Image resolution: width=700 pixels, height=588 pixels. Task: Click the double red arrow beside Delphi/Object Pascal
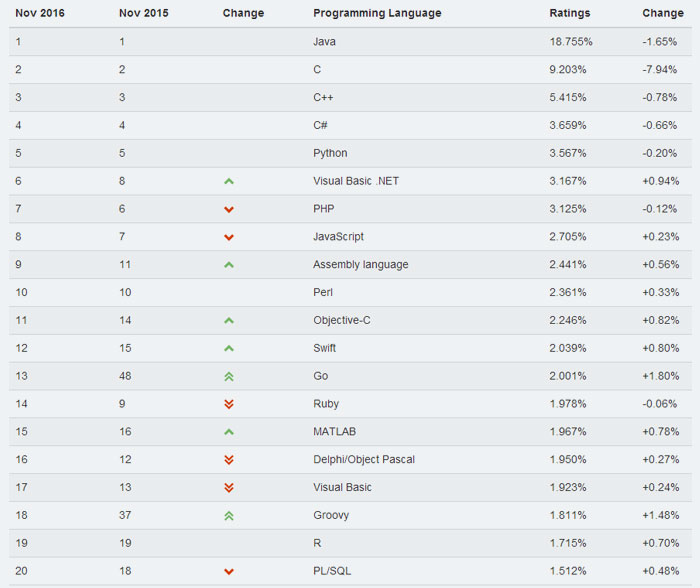(229, 460)
